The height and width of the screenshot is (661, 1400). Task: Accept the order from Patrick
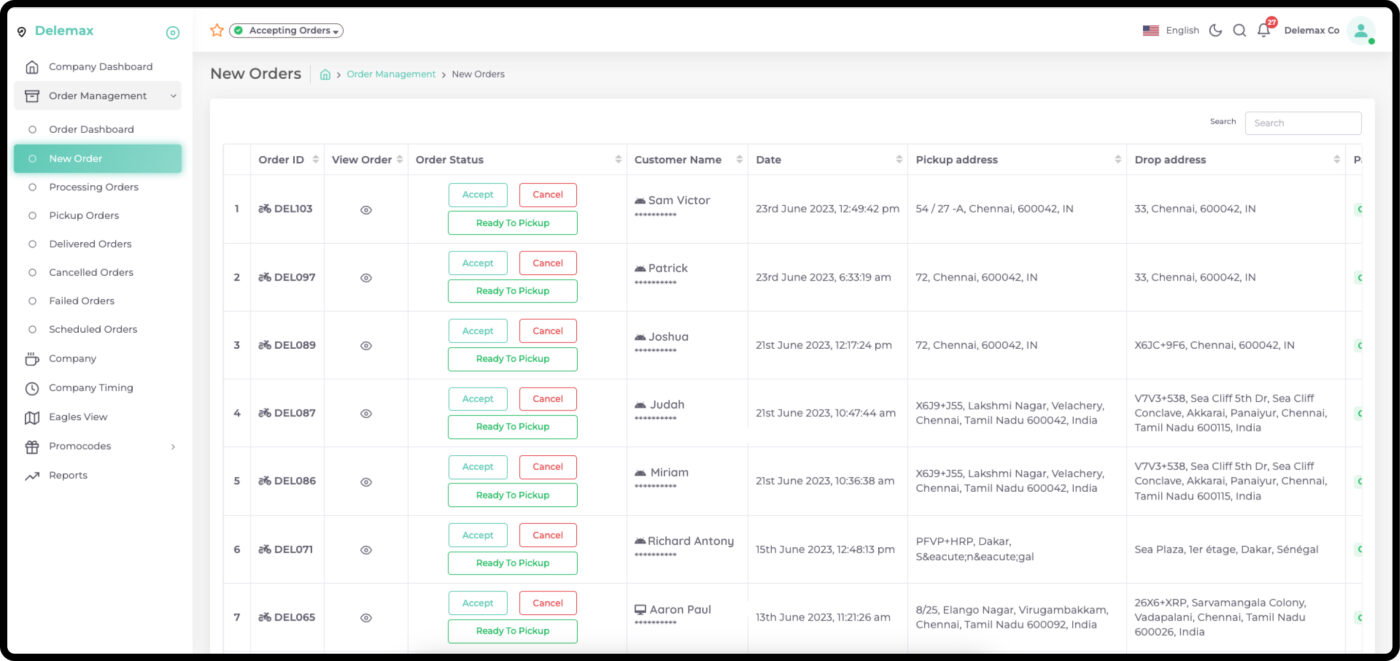[477, 263]
